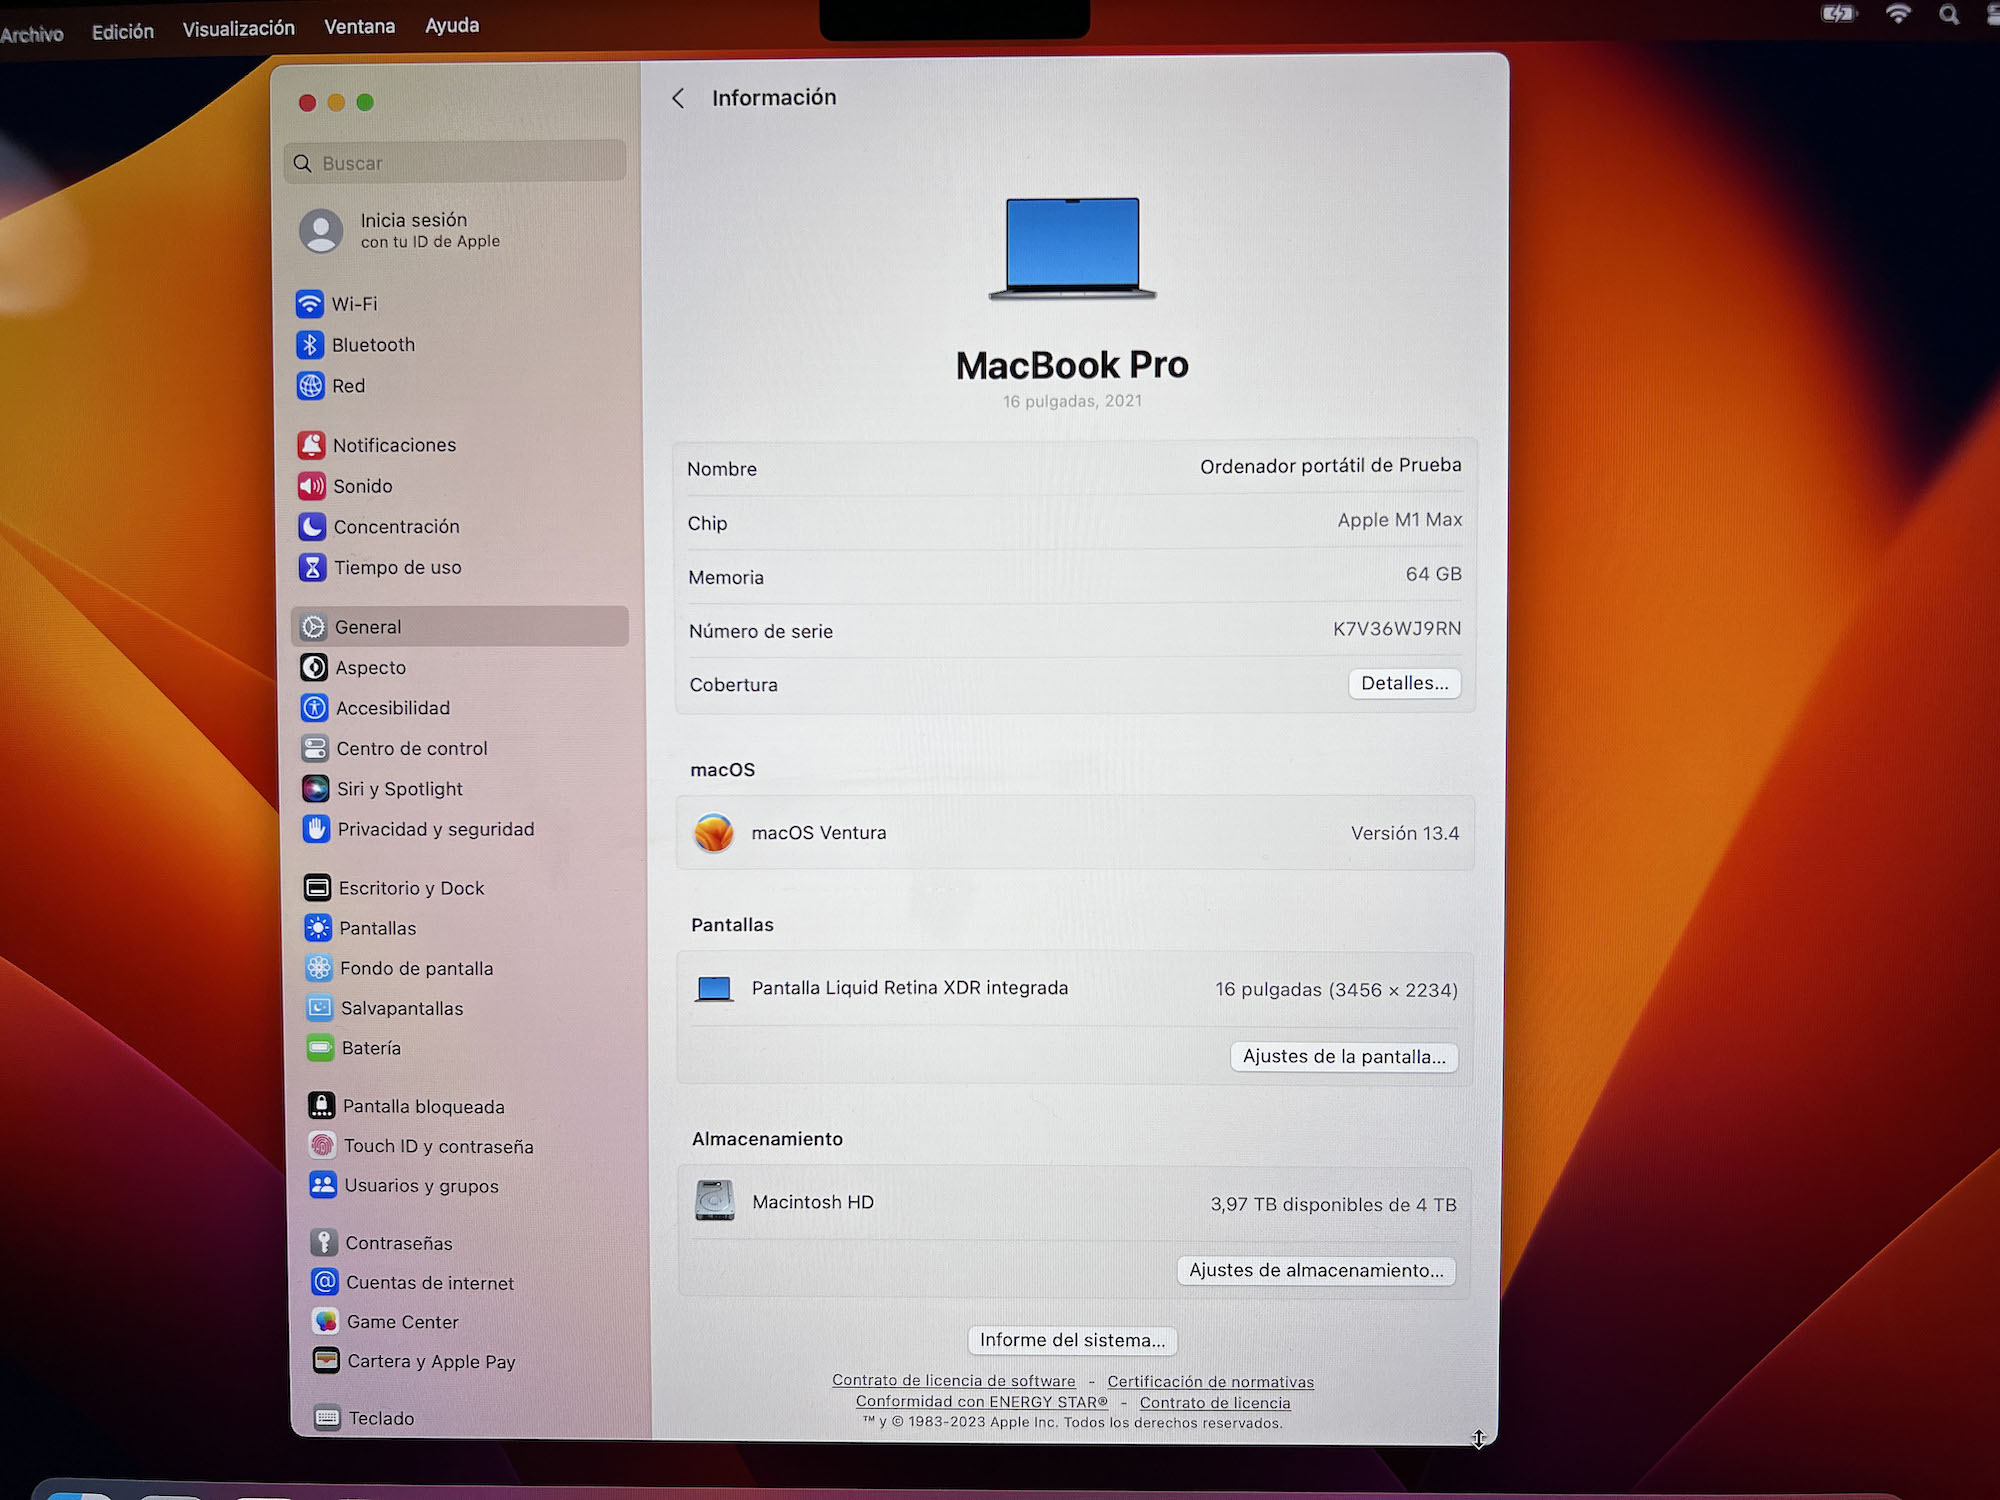The image size is (2000, 1500).
Task: Open Certificación de normativas link
Action: pos(1210,1381)
